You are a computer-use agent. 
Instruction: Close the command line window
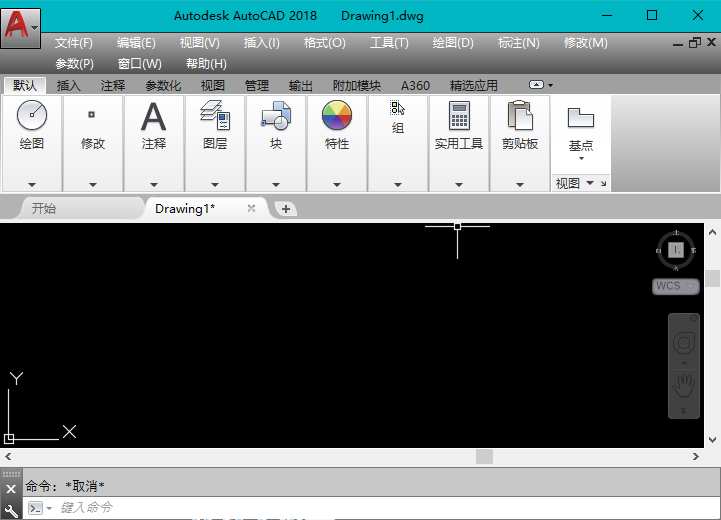click(x=11, y=489)
